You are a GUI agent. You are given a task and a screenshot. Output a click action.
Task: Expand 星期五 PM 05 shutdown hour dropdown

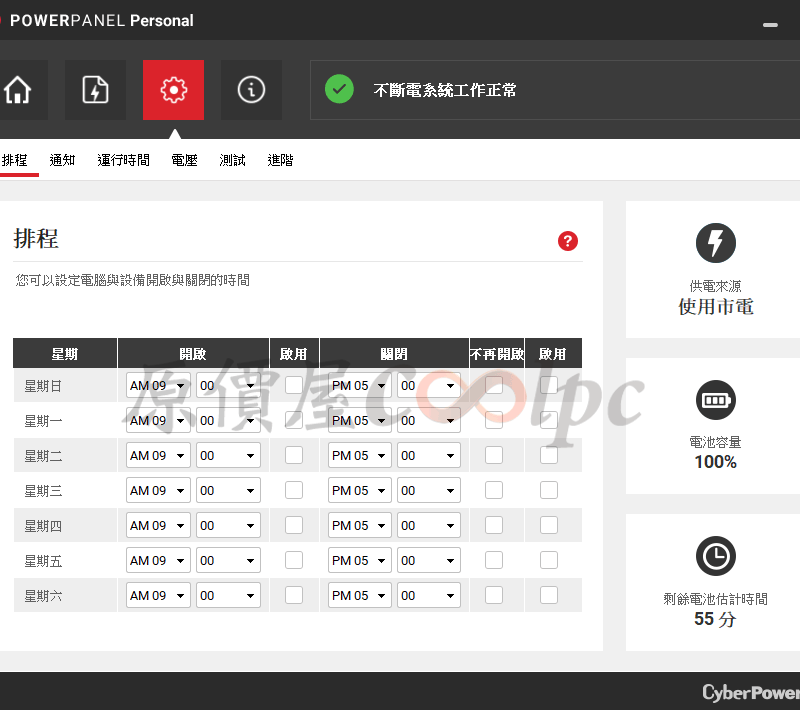pyautogui.click(x=360, y=560)
